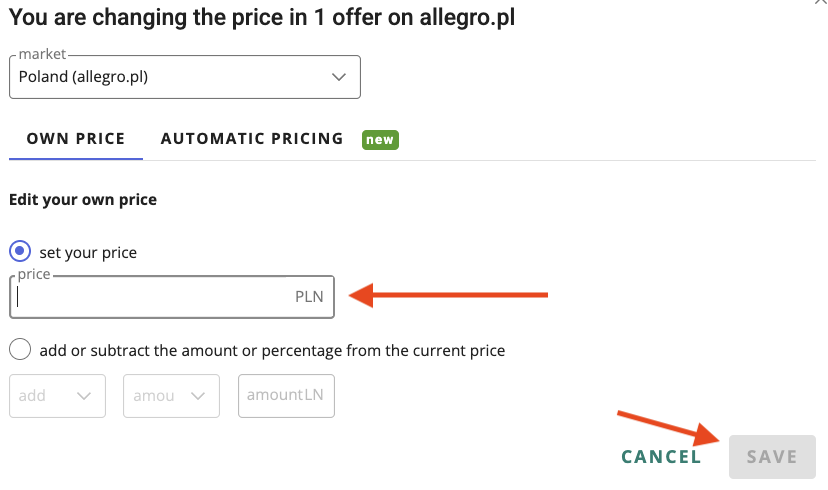Click the chevron on the amount type dropdown
This screenshot has height=490, width=828.
click(x=198, y=396)
